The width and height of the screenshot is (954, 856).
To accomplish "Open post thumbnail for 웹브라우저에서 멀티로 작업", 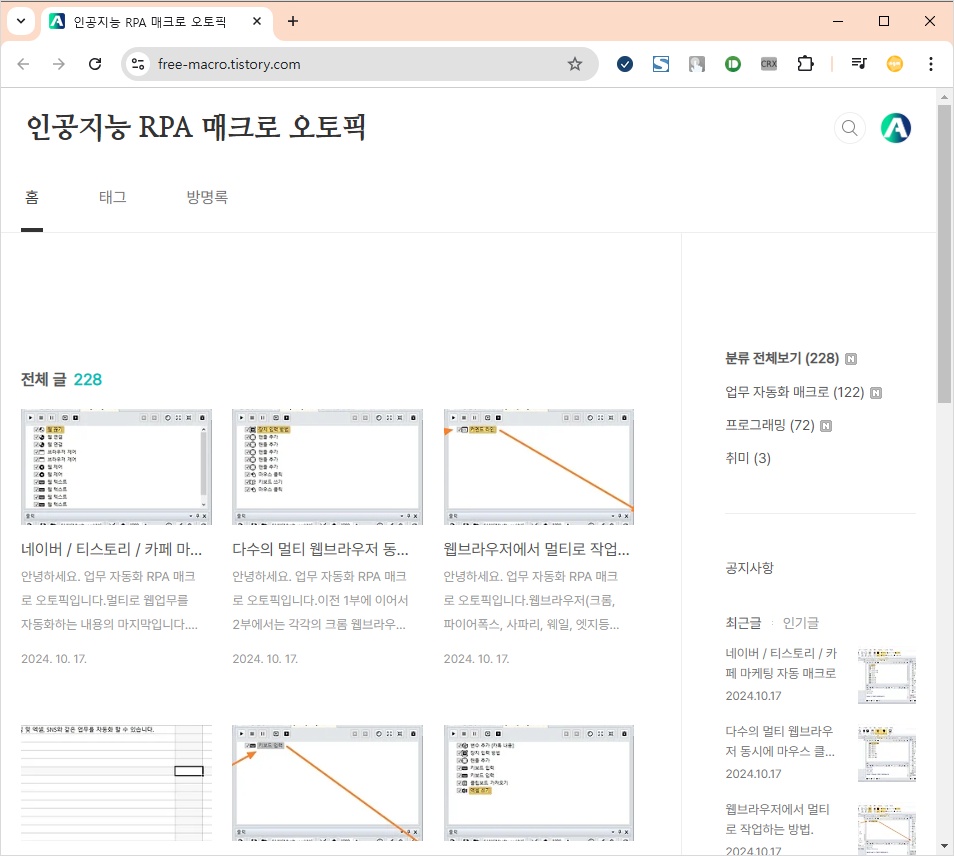I will [538, 467].
